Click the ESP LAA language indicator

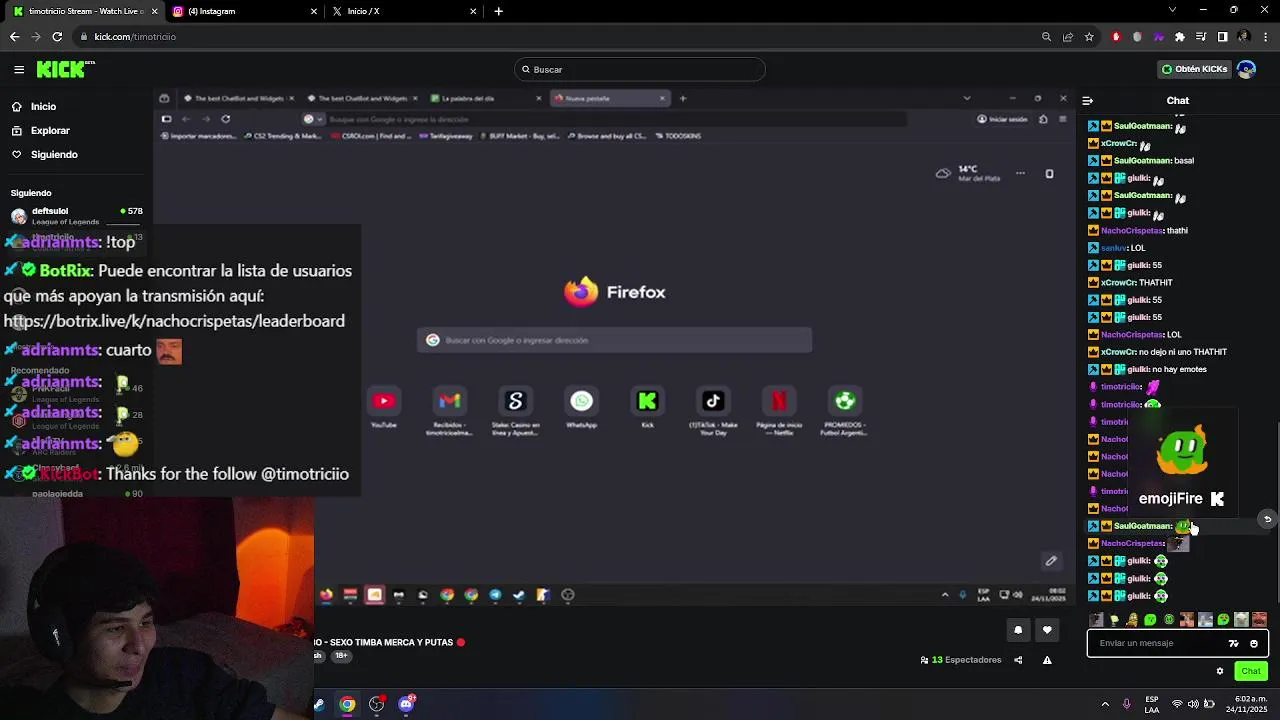pyautogui.click(x=1152, y=704)
